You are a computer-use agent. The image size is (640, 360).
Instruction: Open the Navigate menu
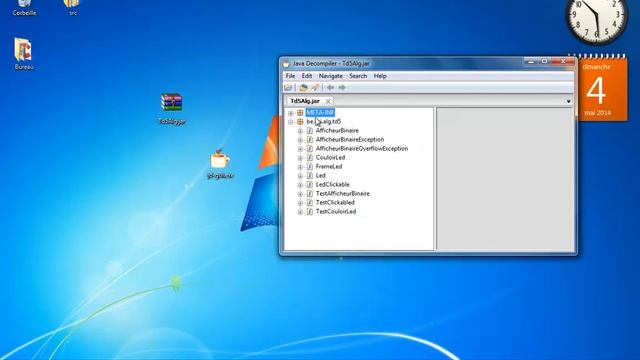331,76
